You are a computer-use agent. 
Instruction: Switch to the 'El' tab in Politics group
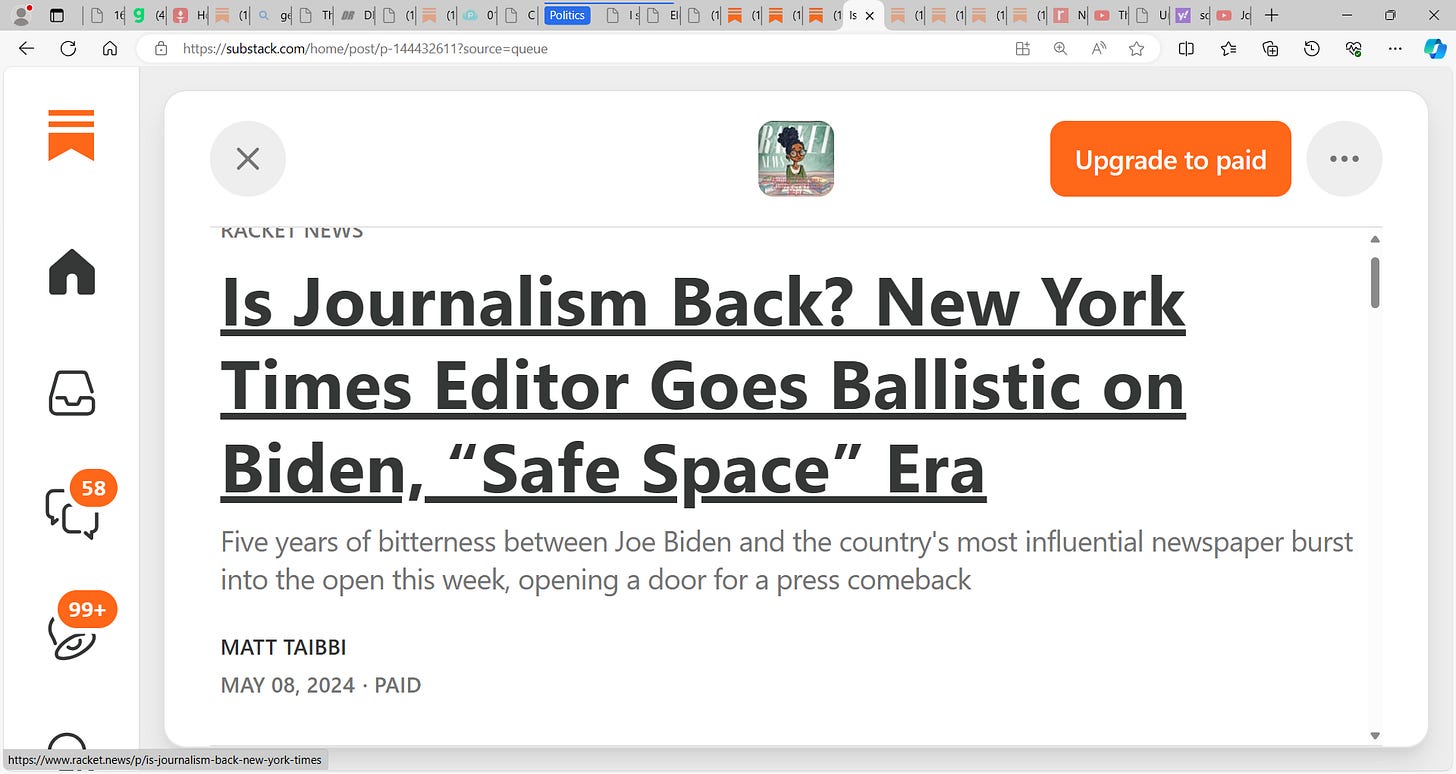click(x=661, y=15)
